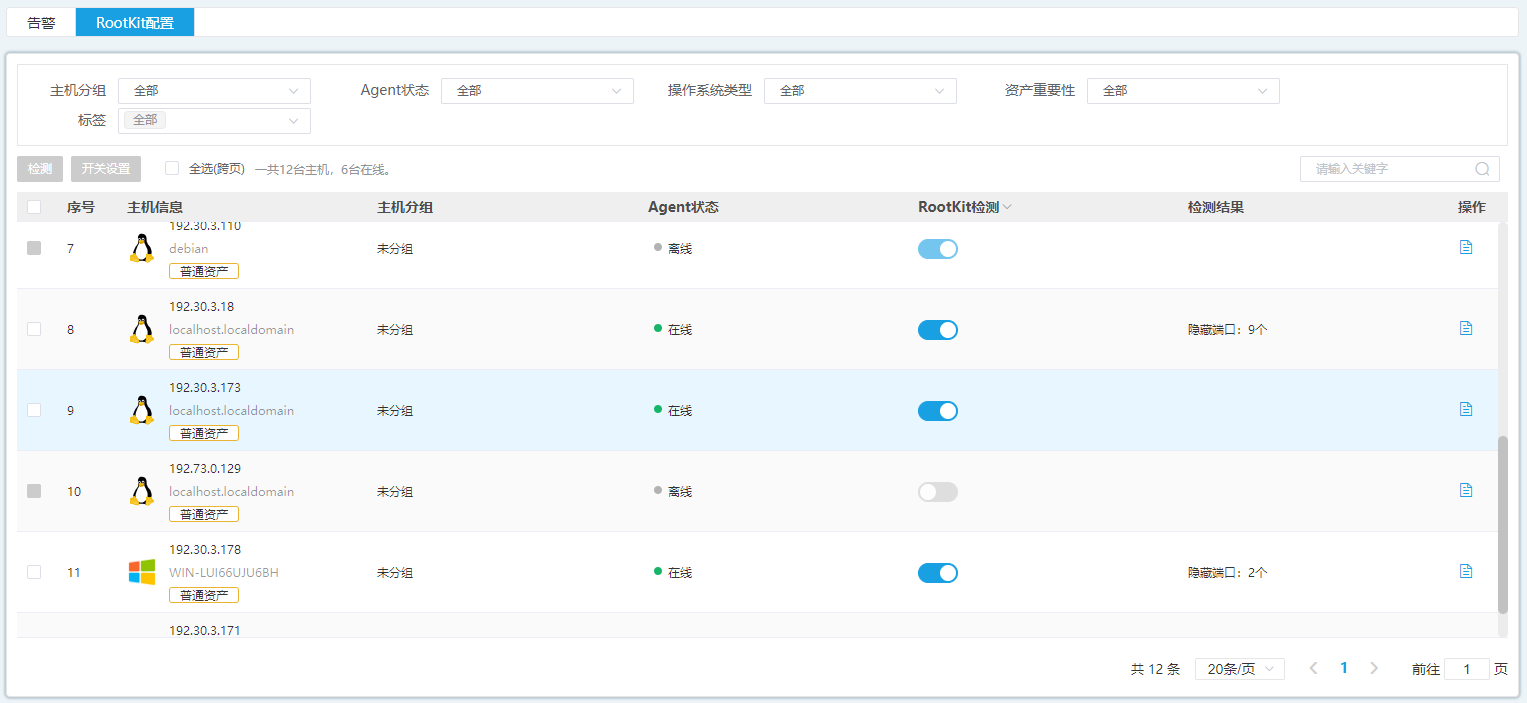The image size is (1527, 703).
Task: Click the table's vertical scrollbar
Action: (1502, 524)
